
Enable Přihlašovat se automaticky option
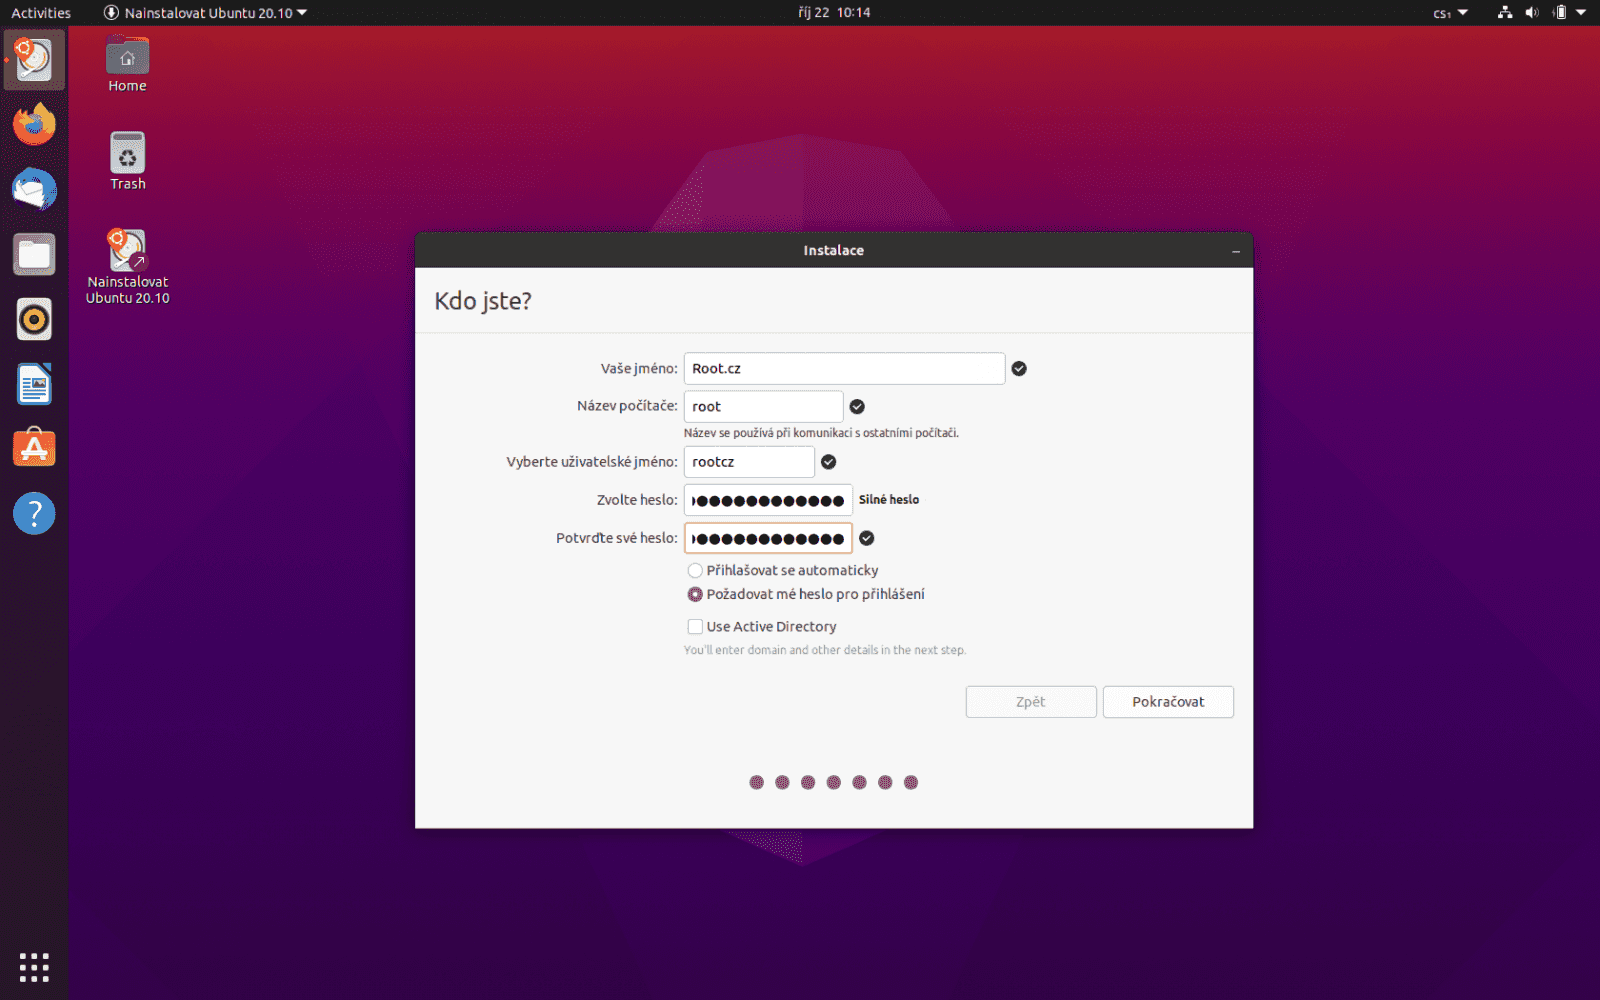coord(695,570)
